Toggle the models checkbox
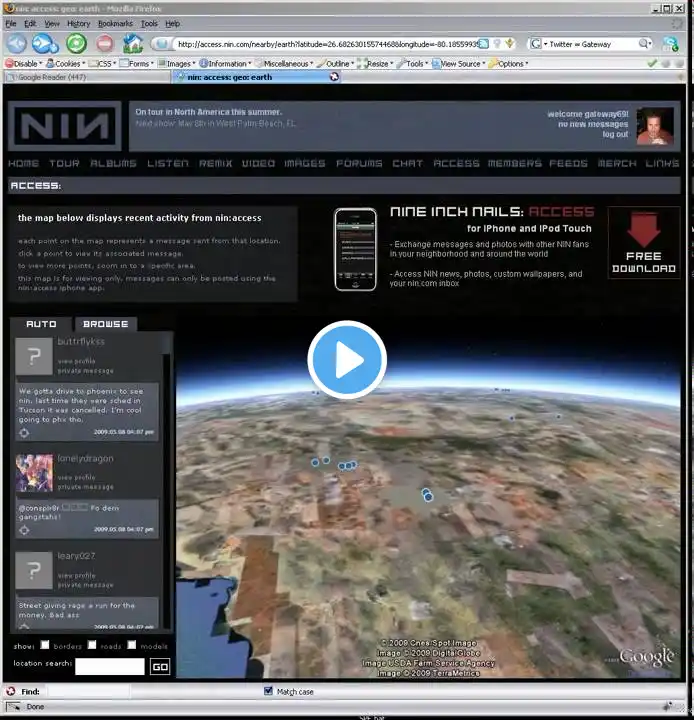This screenshot has width=694, height=720. click(132, 645)
